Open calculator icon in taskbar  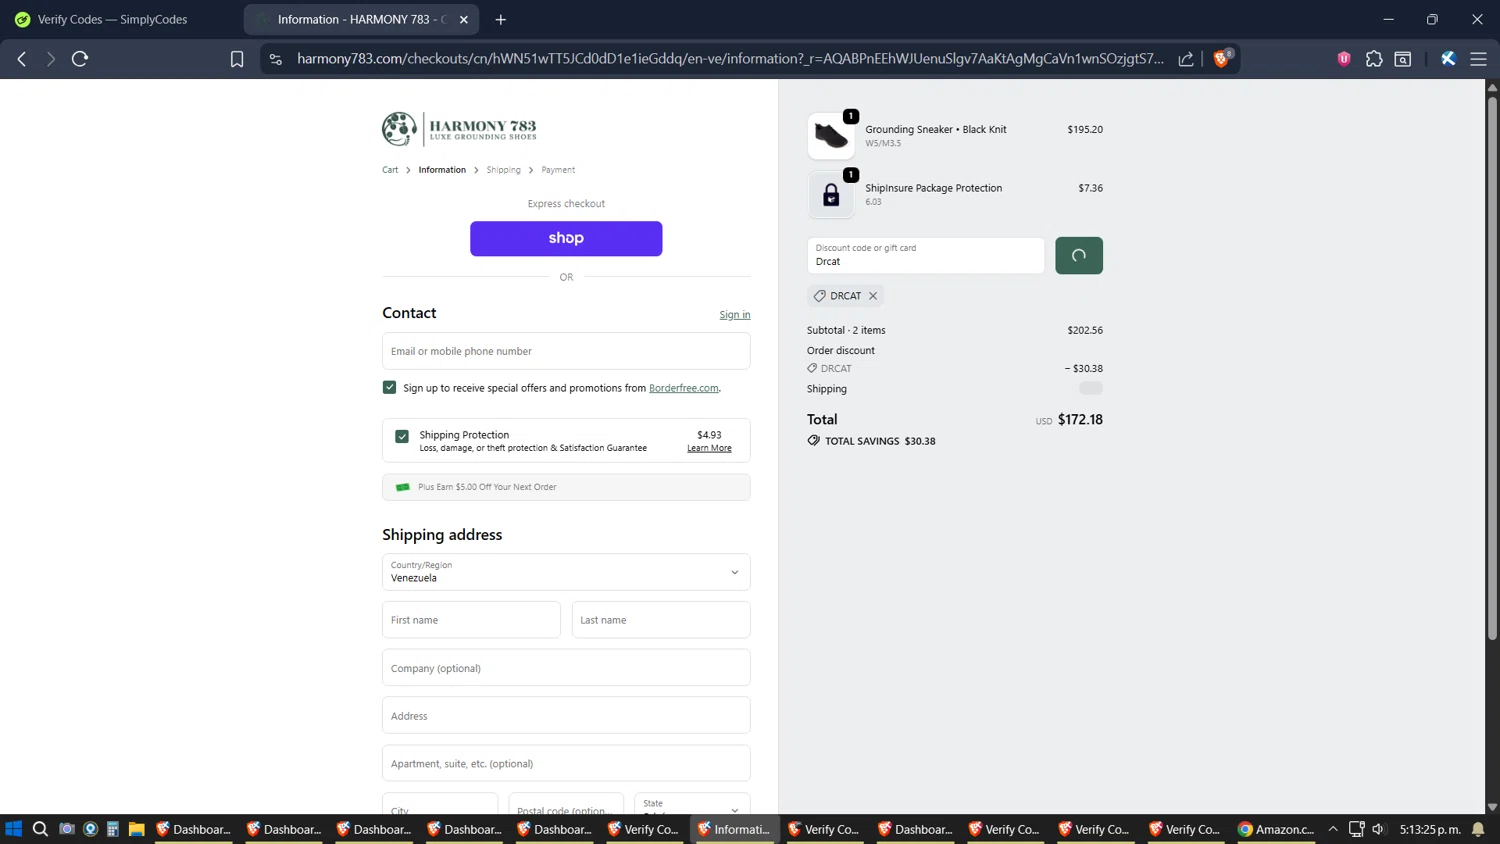click(x=113, y=829)
